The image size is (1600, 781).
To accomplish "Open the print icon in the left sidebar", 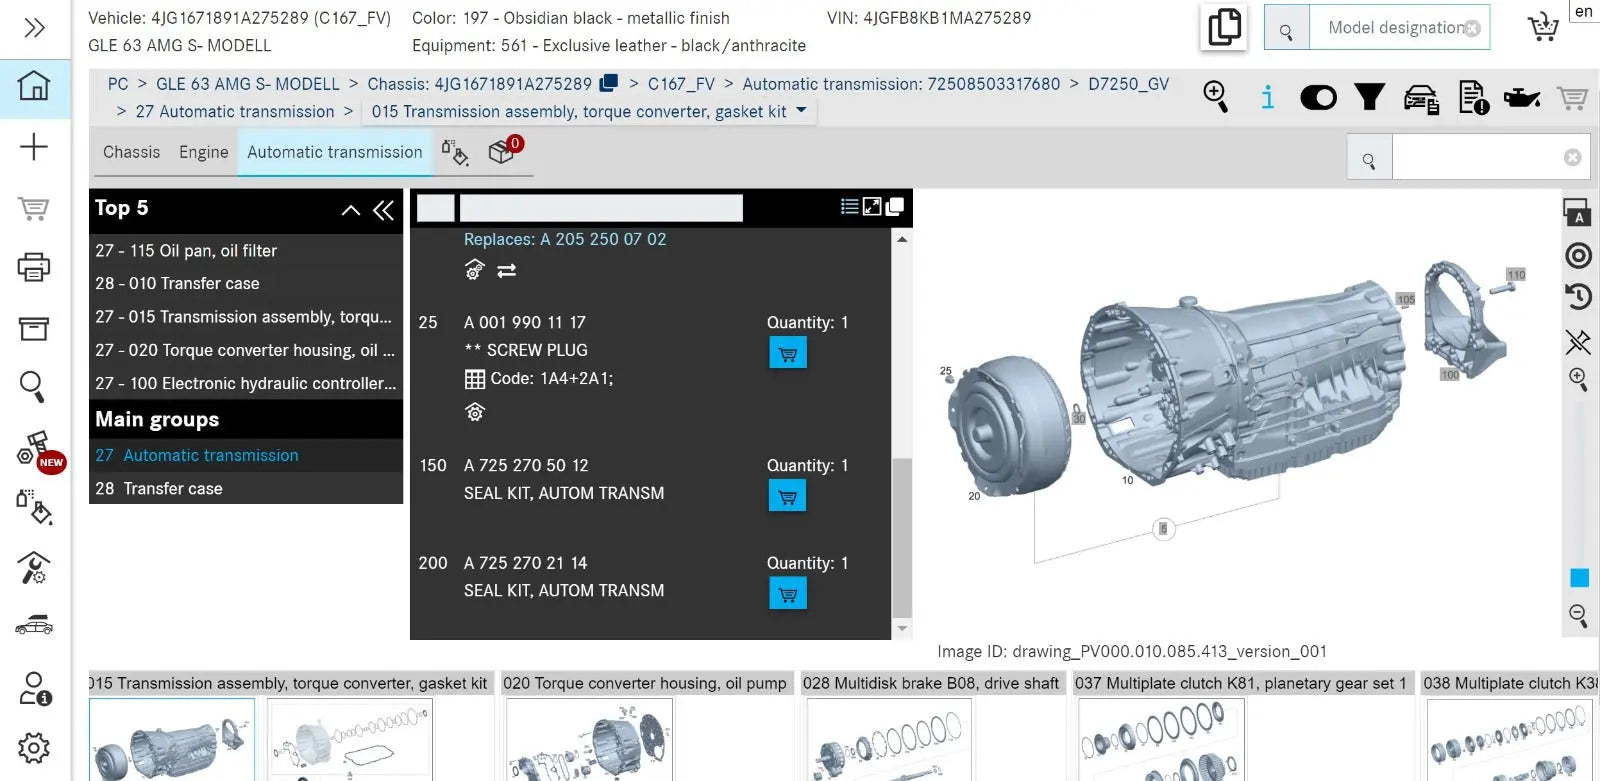I will coord(34,267).
